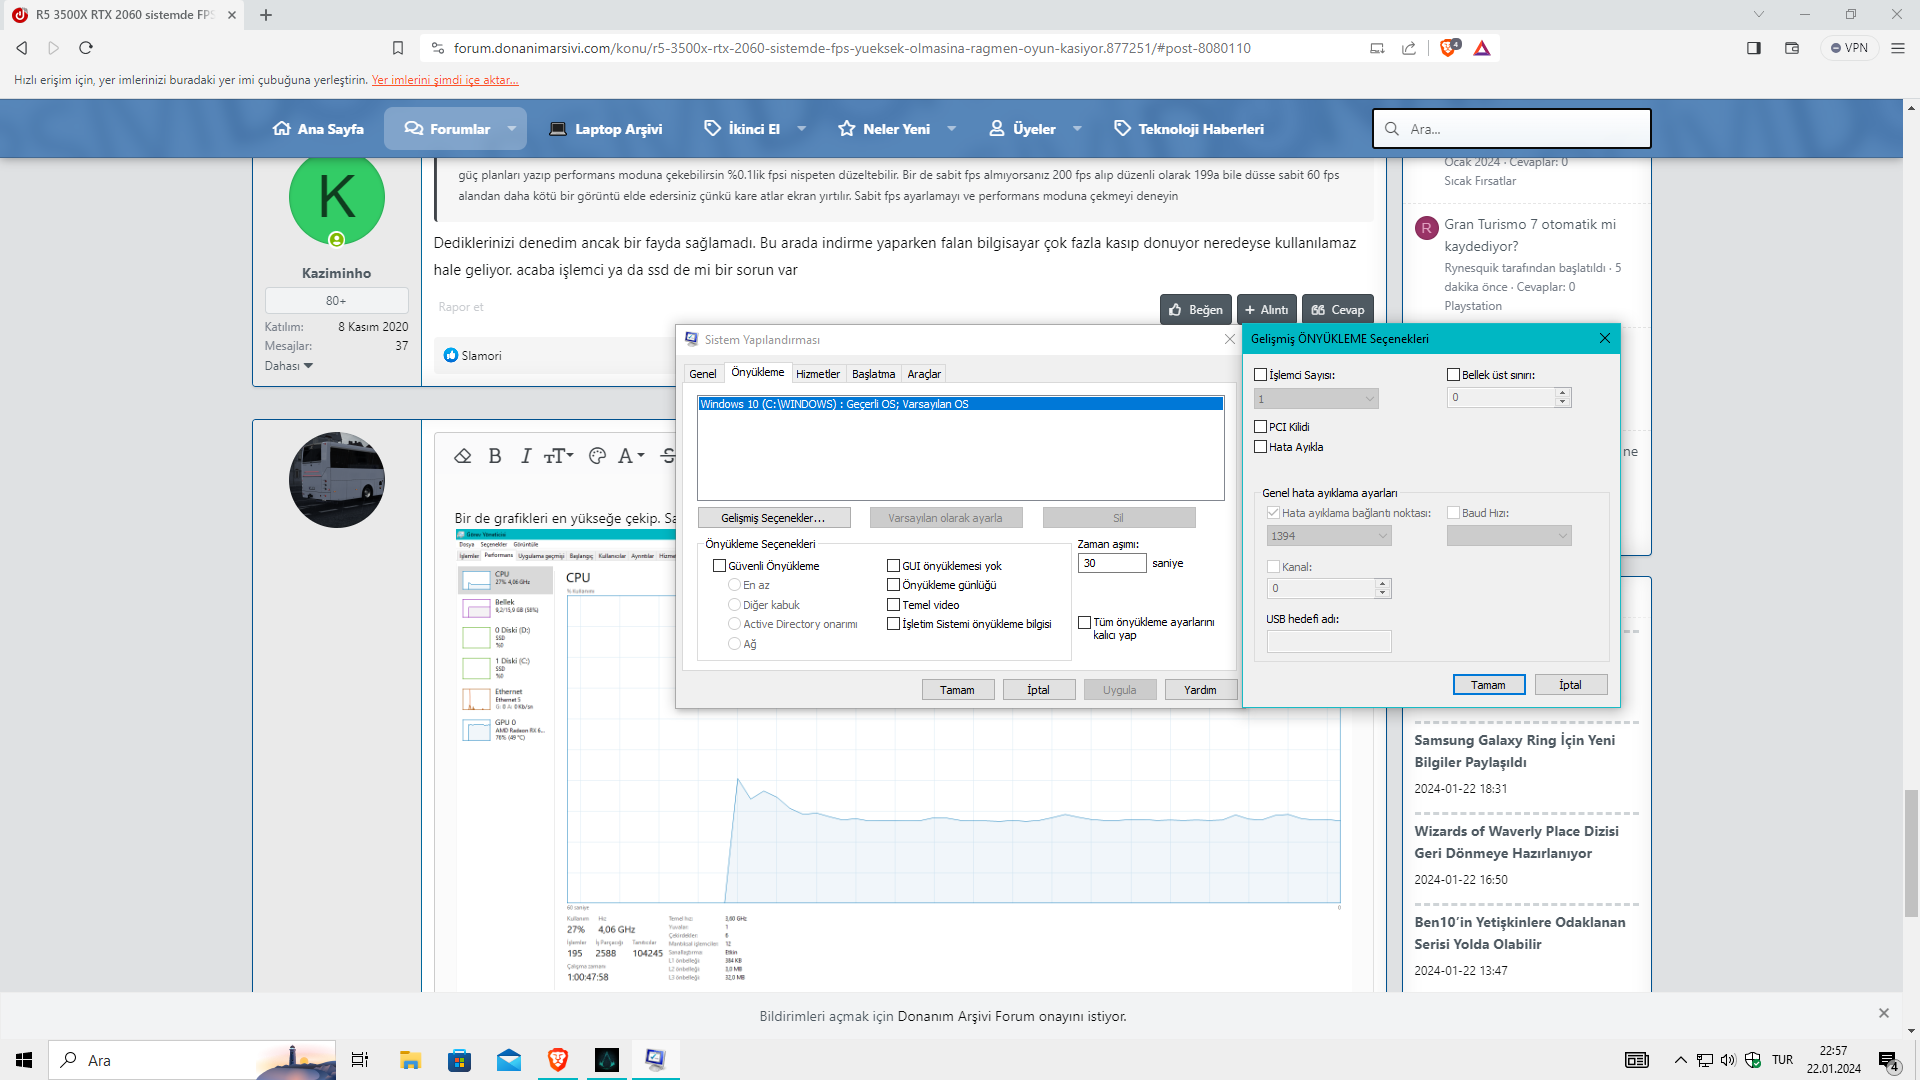Switch to the Başlatma tab
1920x1080 pixels.
tap(873, 374)
